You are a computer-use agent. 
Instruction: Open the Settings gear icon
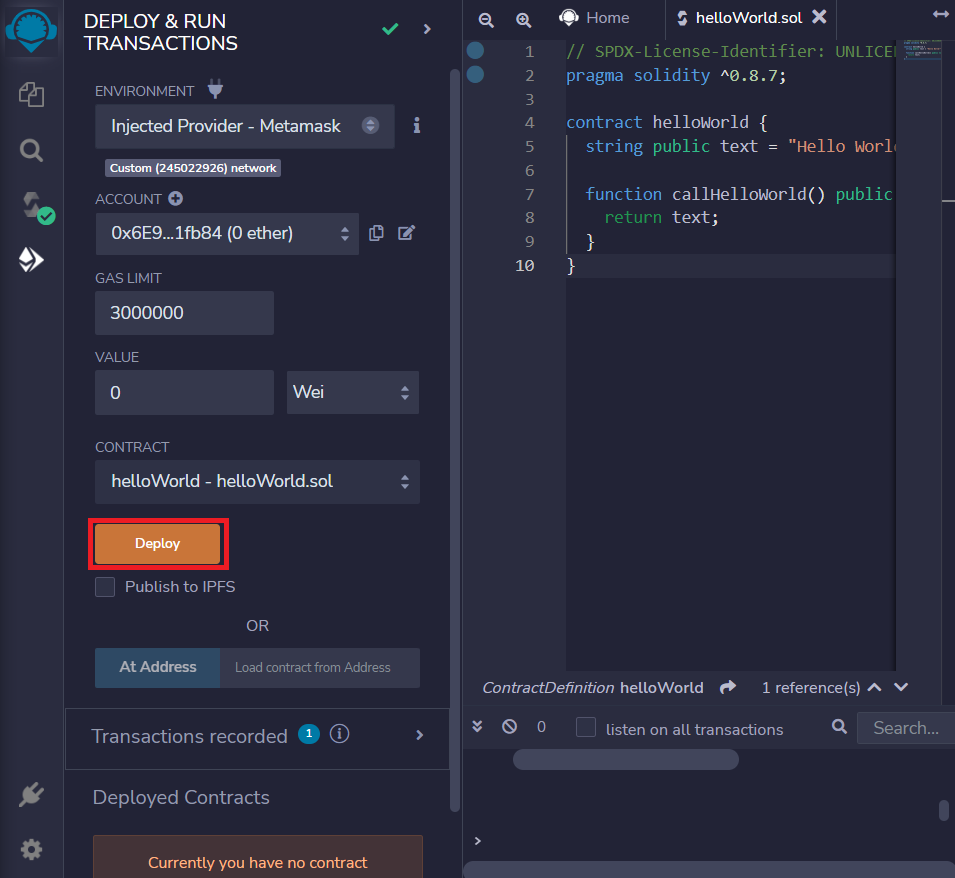[31, 849]
